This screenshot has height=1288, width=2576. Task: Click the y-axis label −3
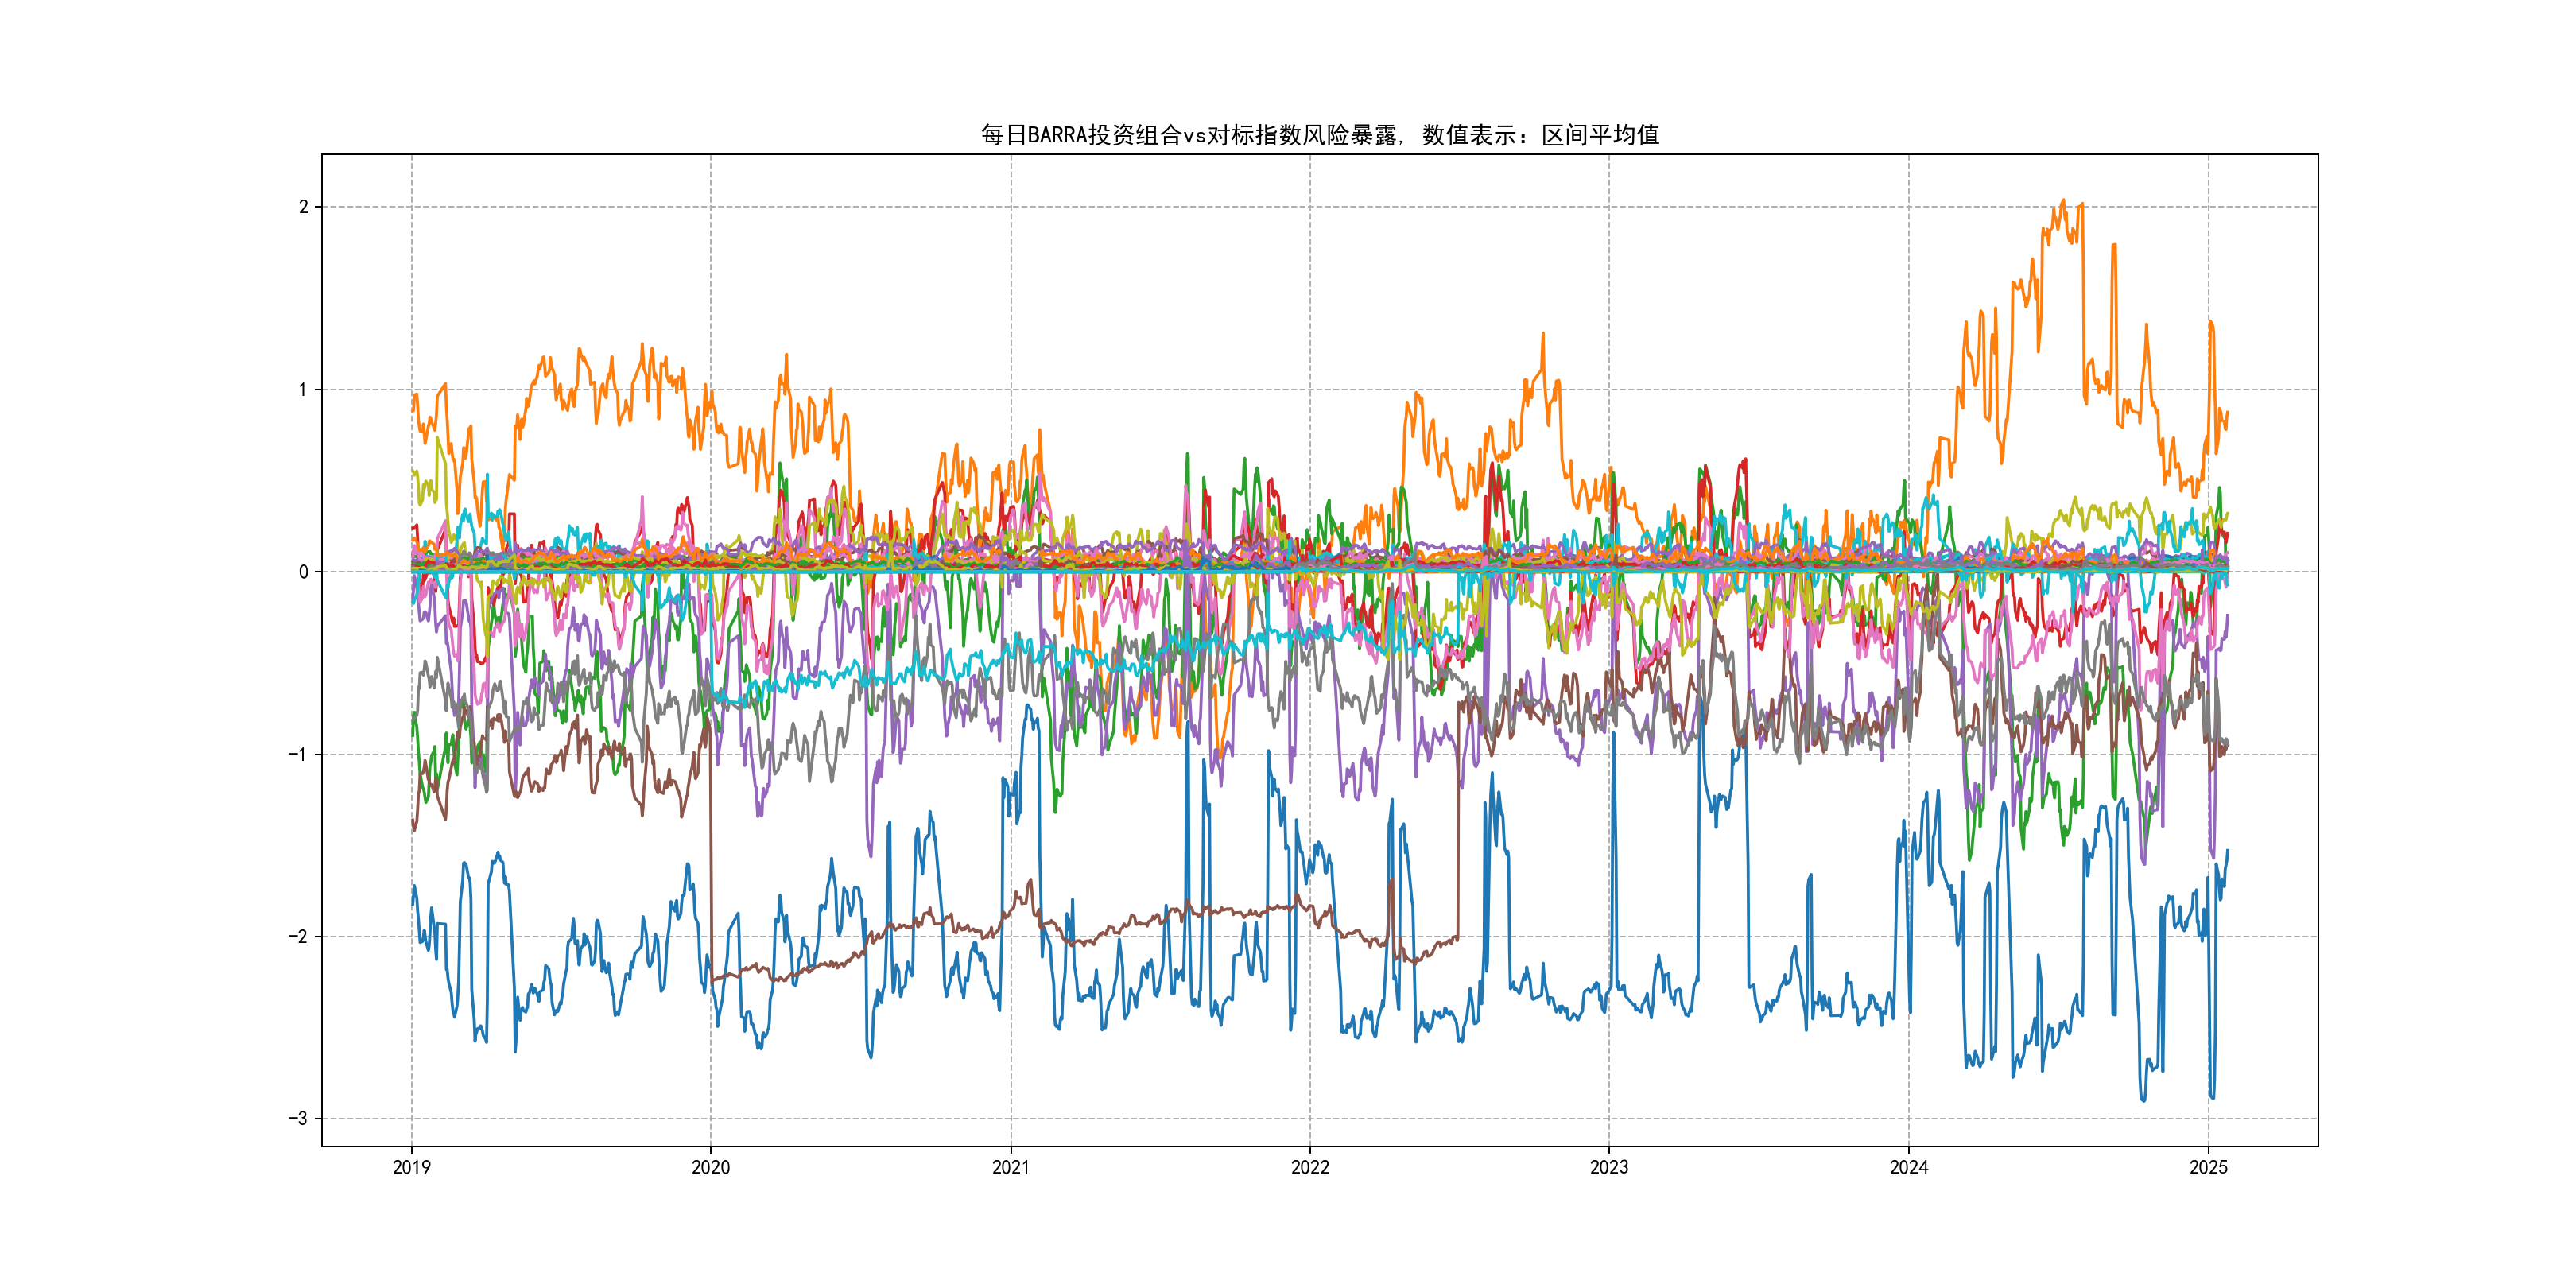298,1119
